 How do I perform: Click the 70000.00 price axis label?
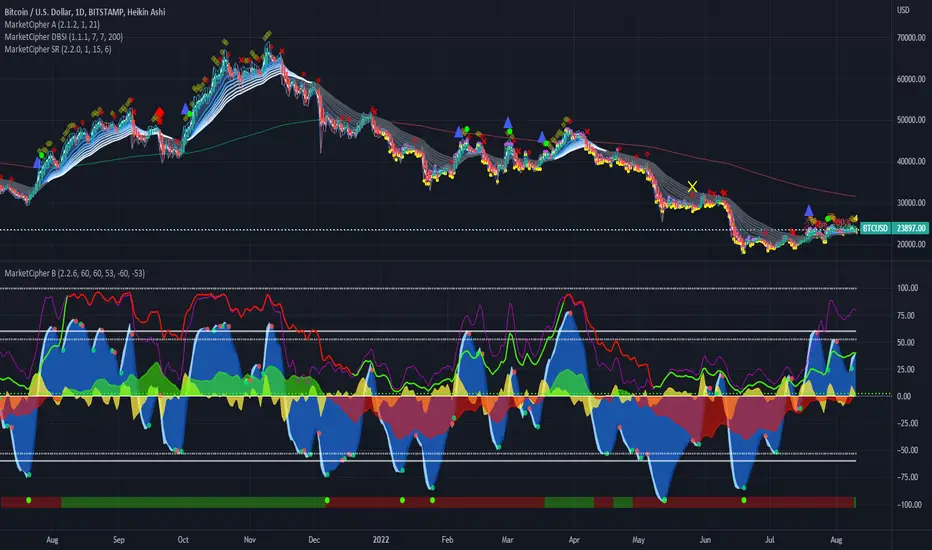click(911, 37)
